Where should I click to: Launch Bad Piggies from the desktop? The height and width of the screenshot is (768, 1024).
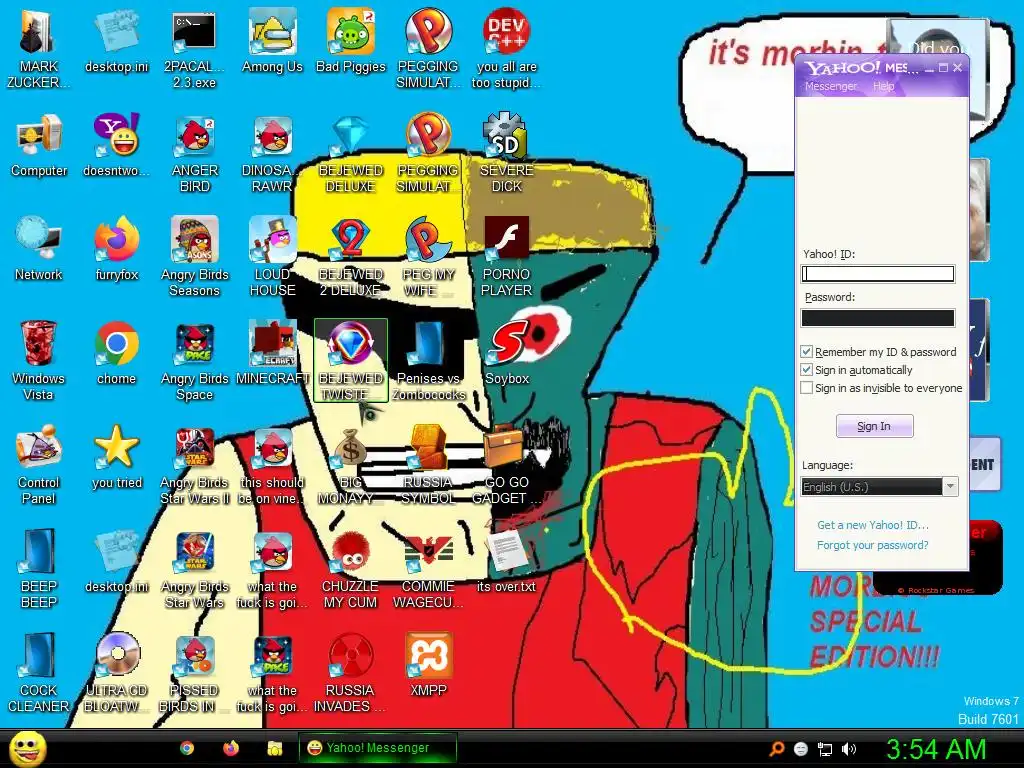(351, 40)
